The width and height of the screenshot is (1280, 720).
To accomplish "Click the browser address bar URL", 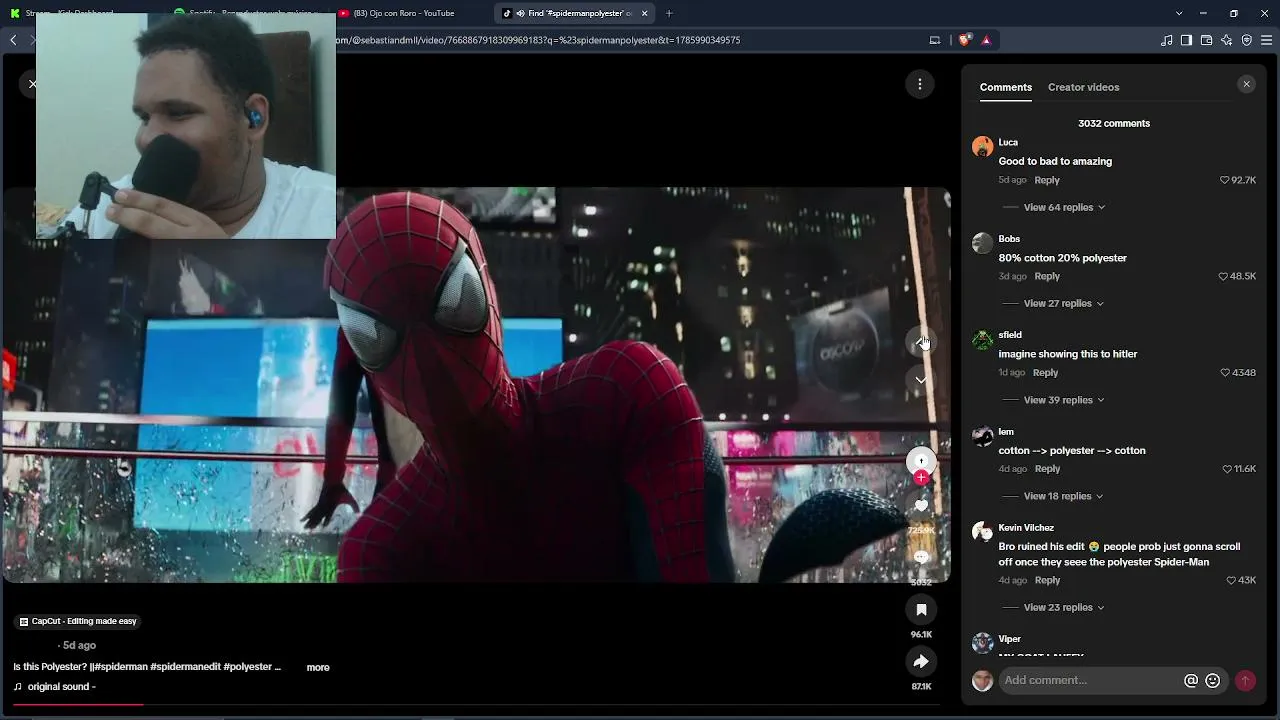I will pos(540,40).
